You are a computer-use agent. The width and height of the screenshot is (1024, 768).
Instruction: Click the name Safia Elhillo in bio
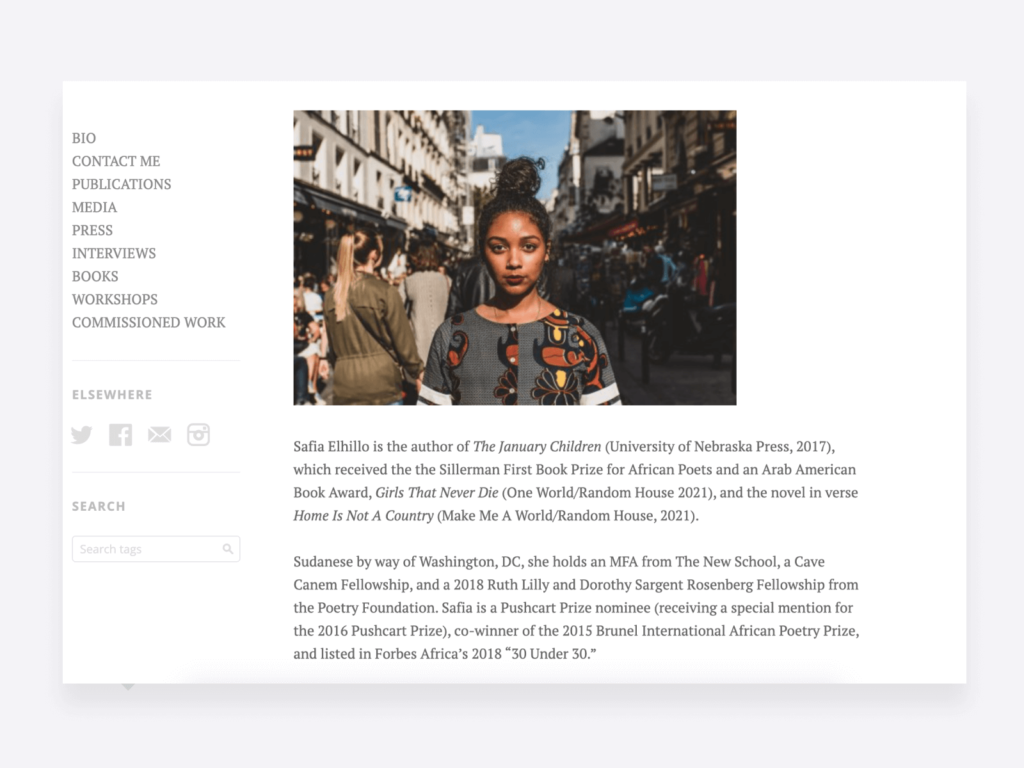tap(331, 447)
